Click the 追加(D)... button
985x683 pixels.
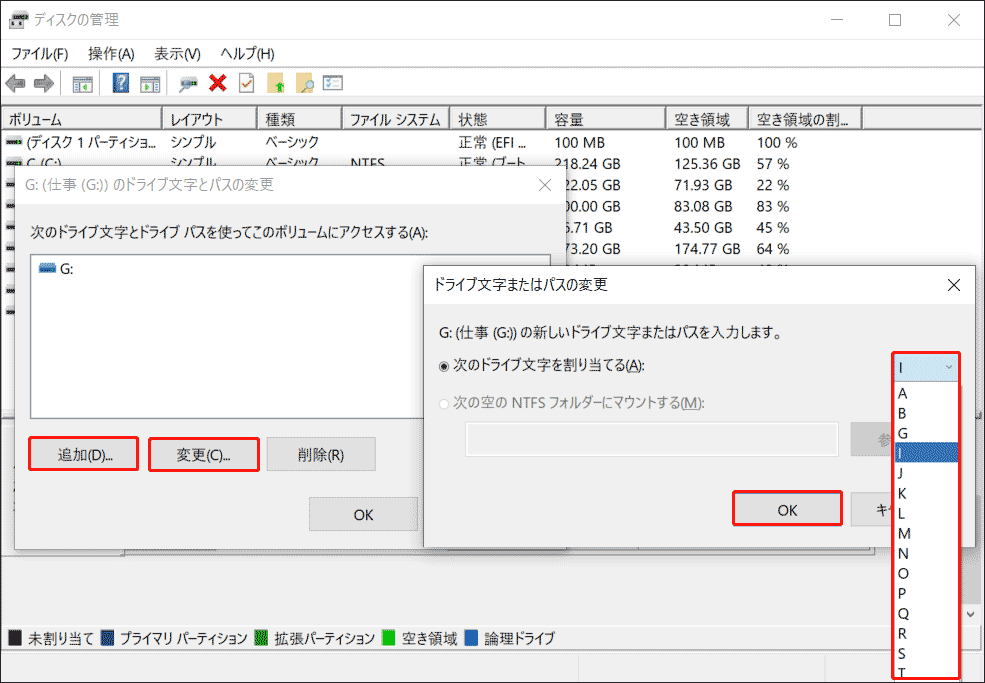click(x=84, y=454)
